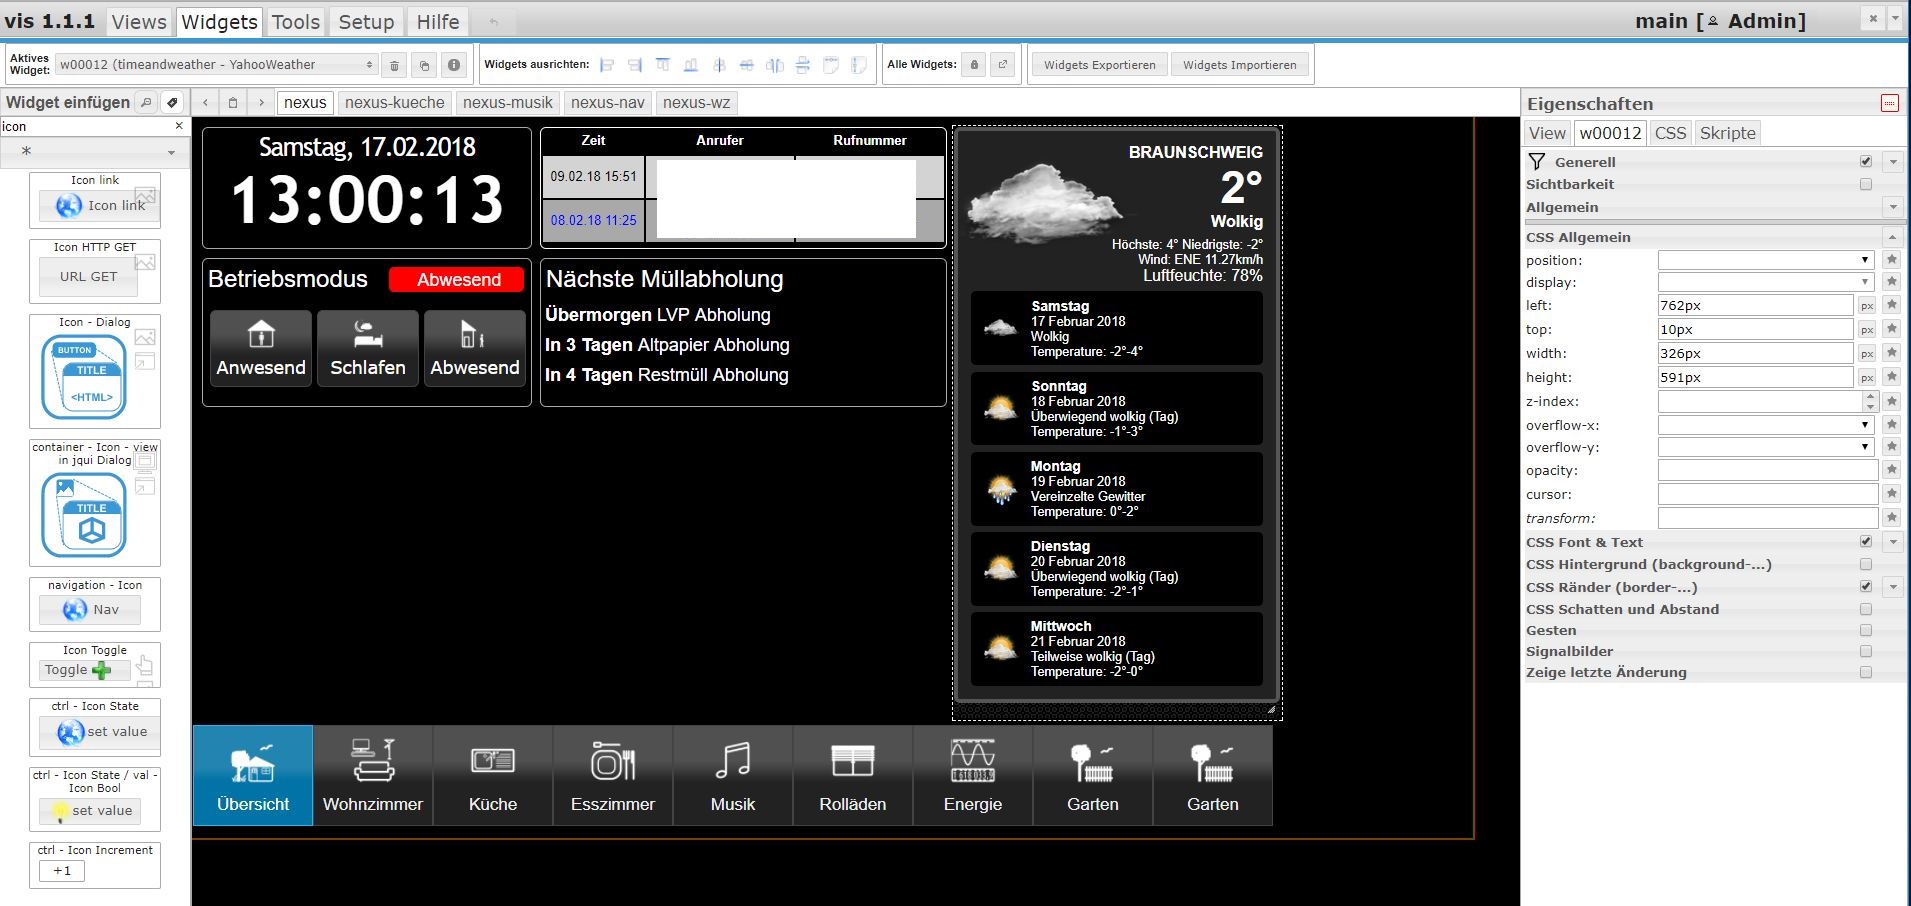1911x906 pixels.
Task: Open the Tools menu
Action: [296, 22]
